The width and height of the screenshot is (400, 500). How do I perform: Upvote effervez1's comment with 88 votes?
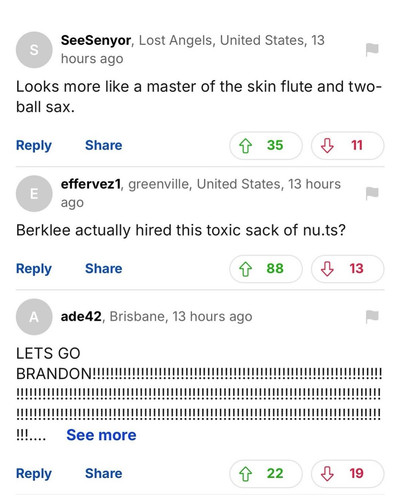[x=266, y=269]
